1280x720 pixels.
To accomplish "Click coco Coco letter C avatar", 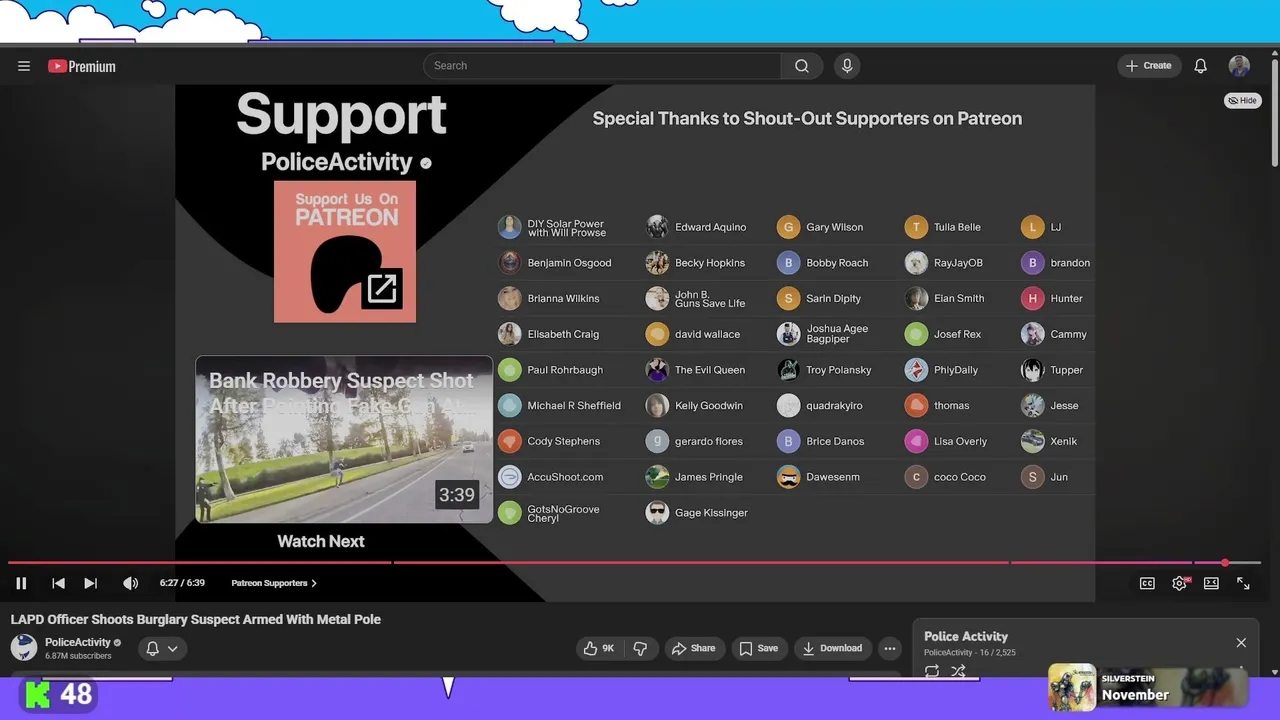I will coord(916,477).
